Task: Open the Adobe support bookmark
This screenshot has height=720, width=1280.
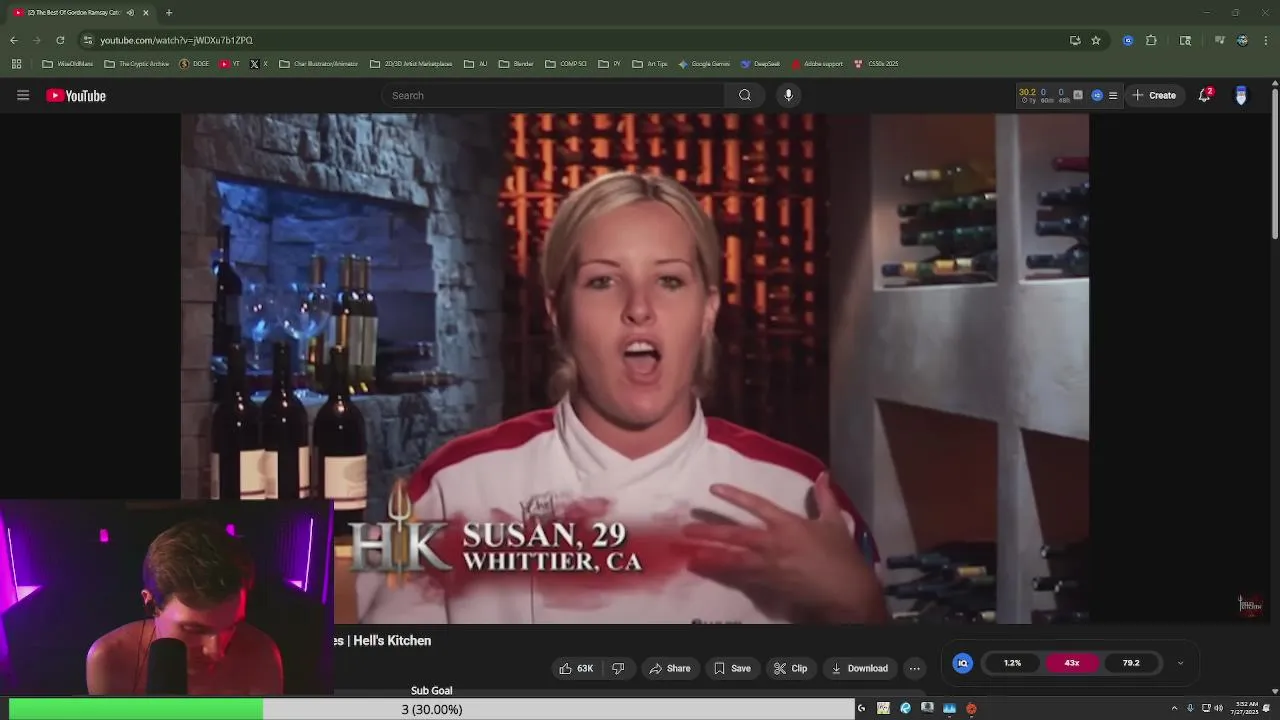Action: [x=817, y=64]
